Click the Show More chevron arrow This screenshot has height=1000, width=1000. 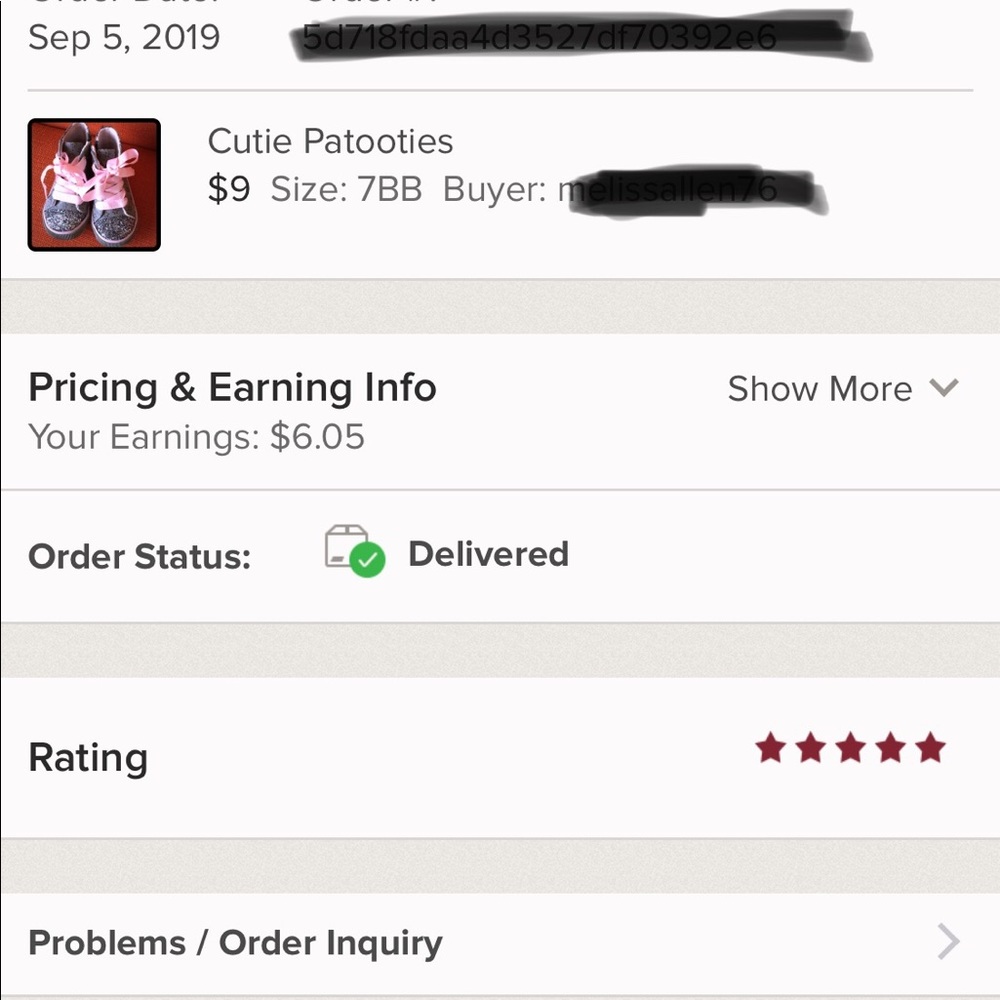coord(944,389)
